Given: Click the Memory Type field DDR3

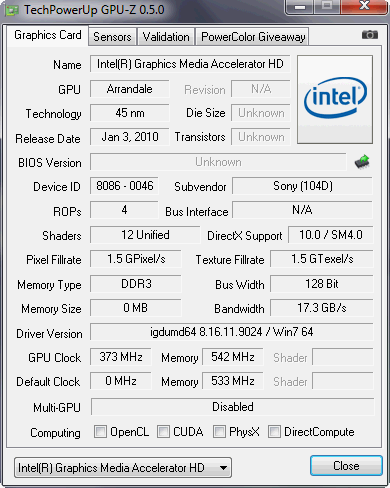Looking at the screenshot, I should (136, 284).
